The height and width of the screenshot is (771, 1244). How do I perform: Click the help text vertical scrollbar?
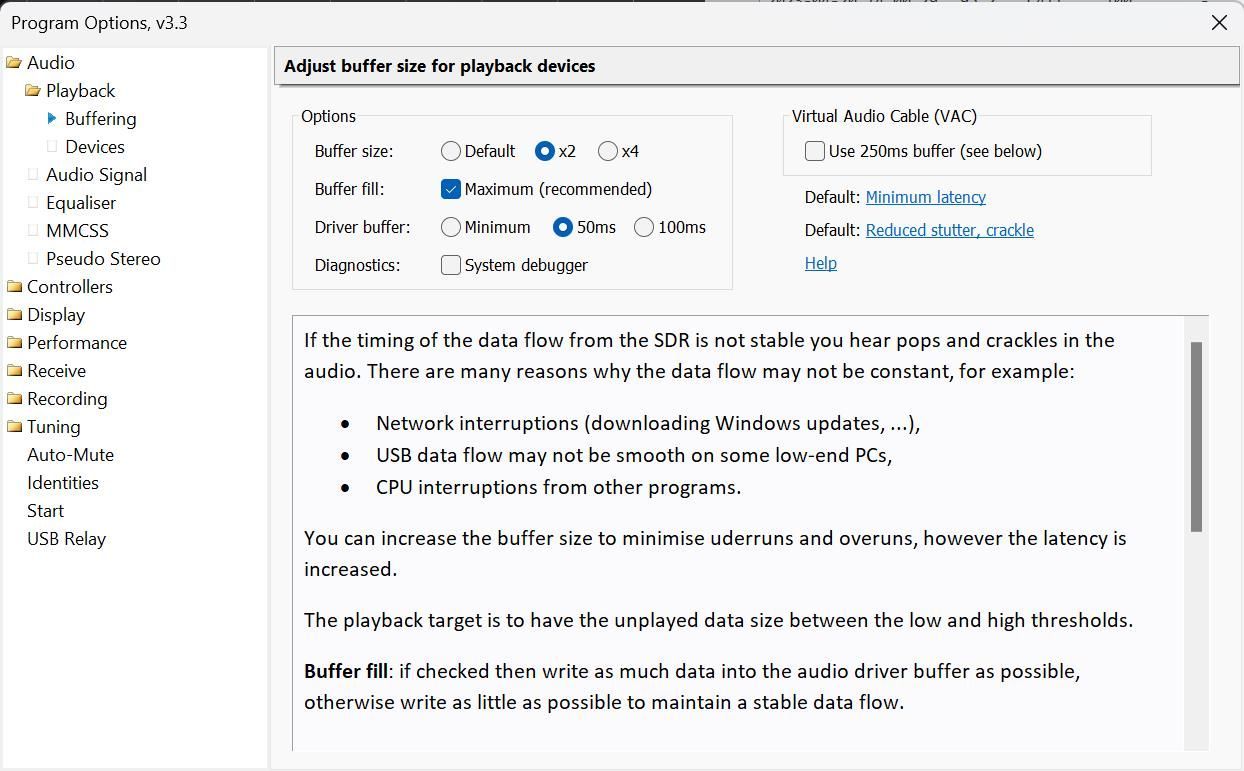pyautogui.click(x=1196, y=436)
